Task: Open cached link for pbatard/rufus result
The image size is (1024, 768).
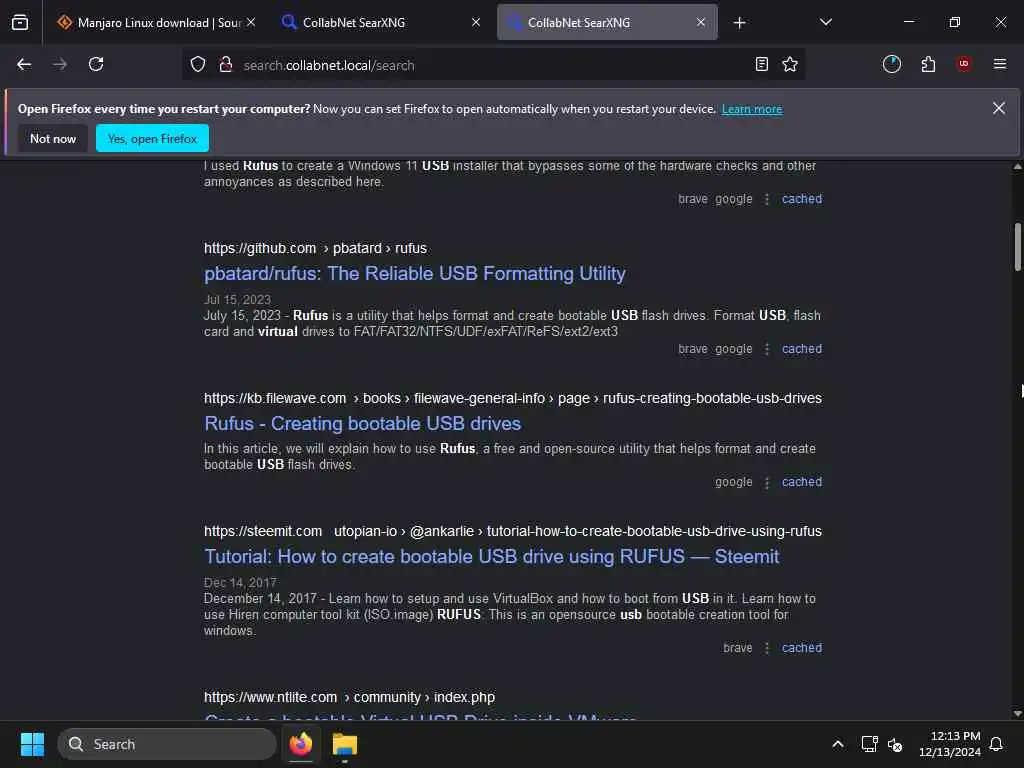Action: [x=802, y=349]
